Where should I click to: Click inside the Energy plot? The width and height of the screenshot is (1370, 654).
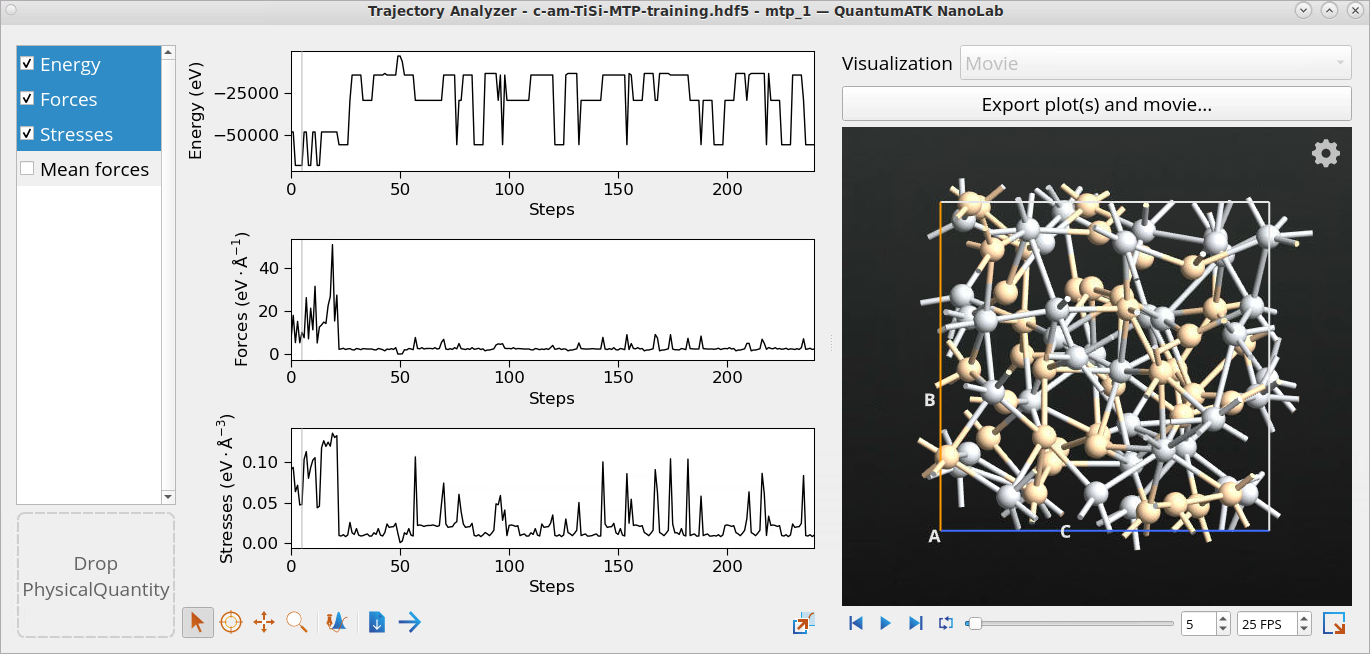pos(552,111)
